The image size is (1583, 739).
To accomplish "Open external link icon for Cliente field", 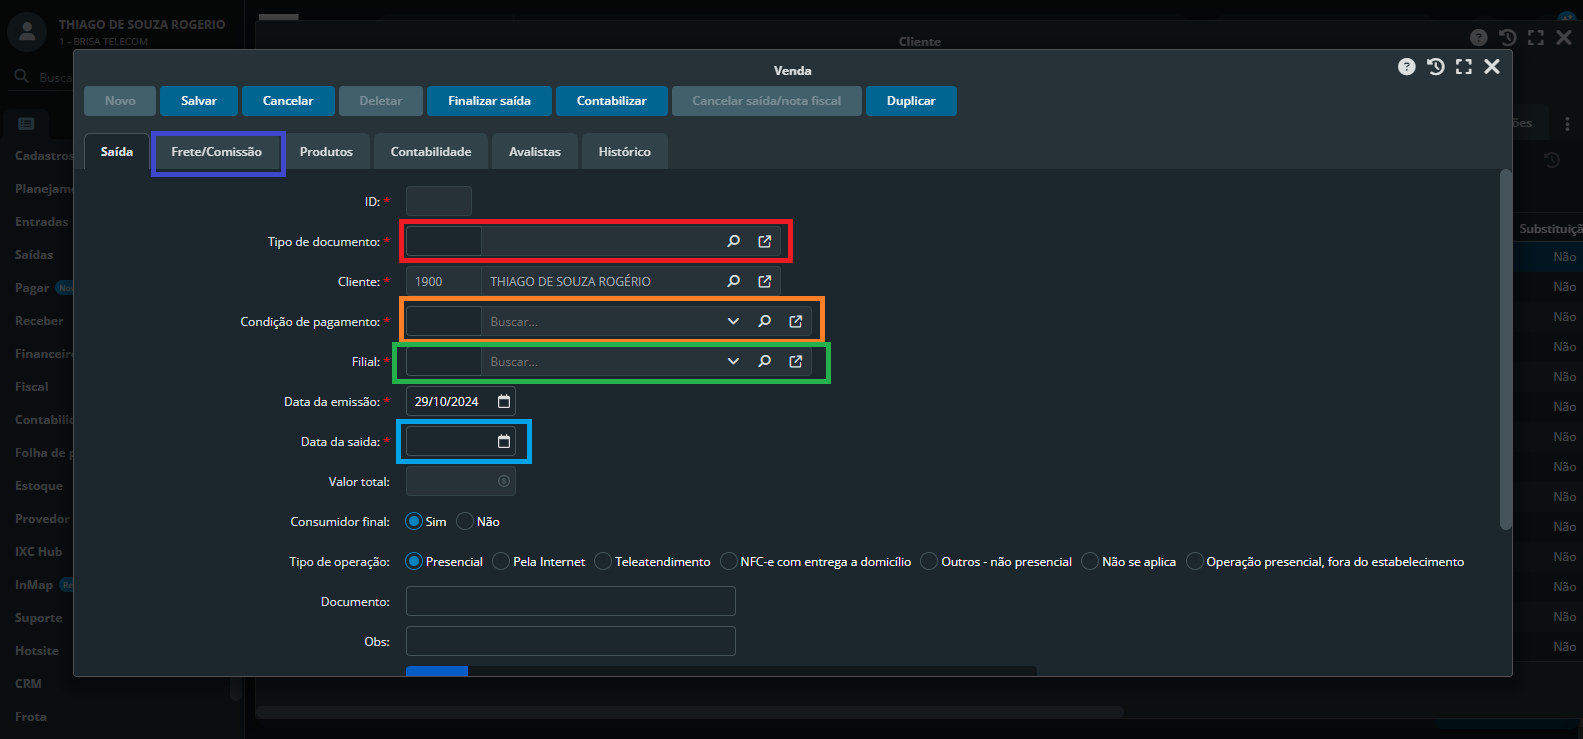I will tap(765, 281).
